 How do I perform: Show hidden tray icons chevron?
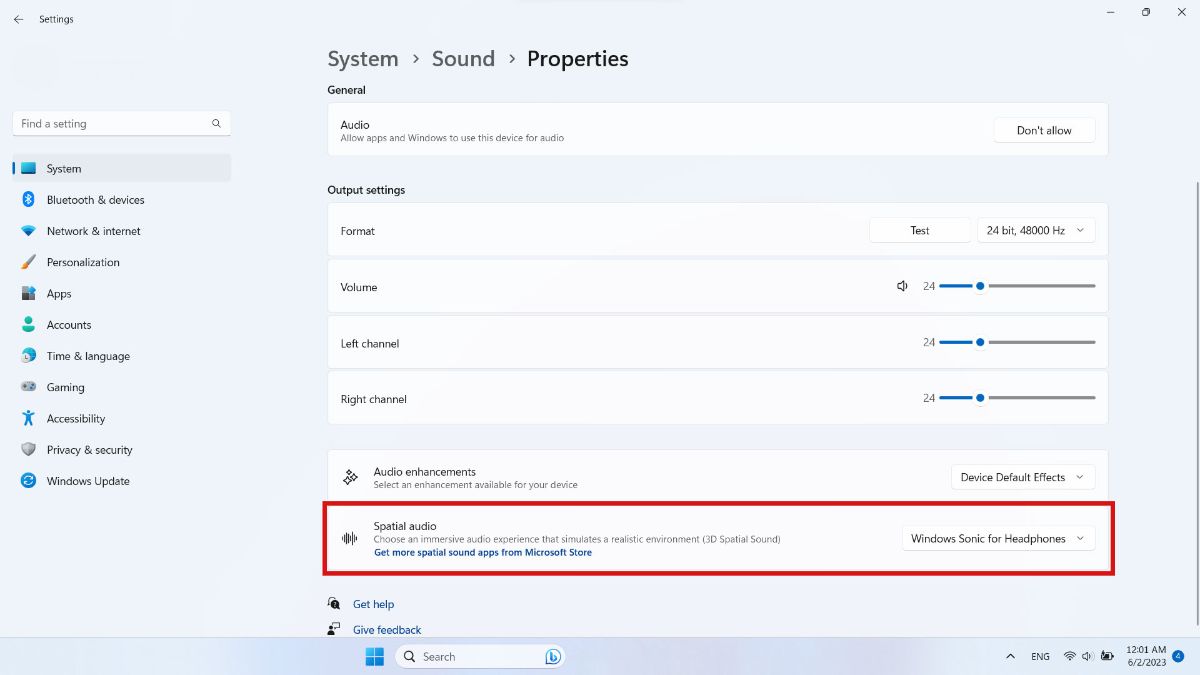click(1010, 657)
